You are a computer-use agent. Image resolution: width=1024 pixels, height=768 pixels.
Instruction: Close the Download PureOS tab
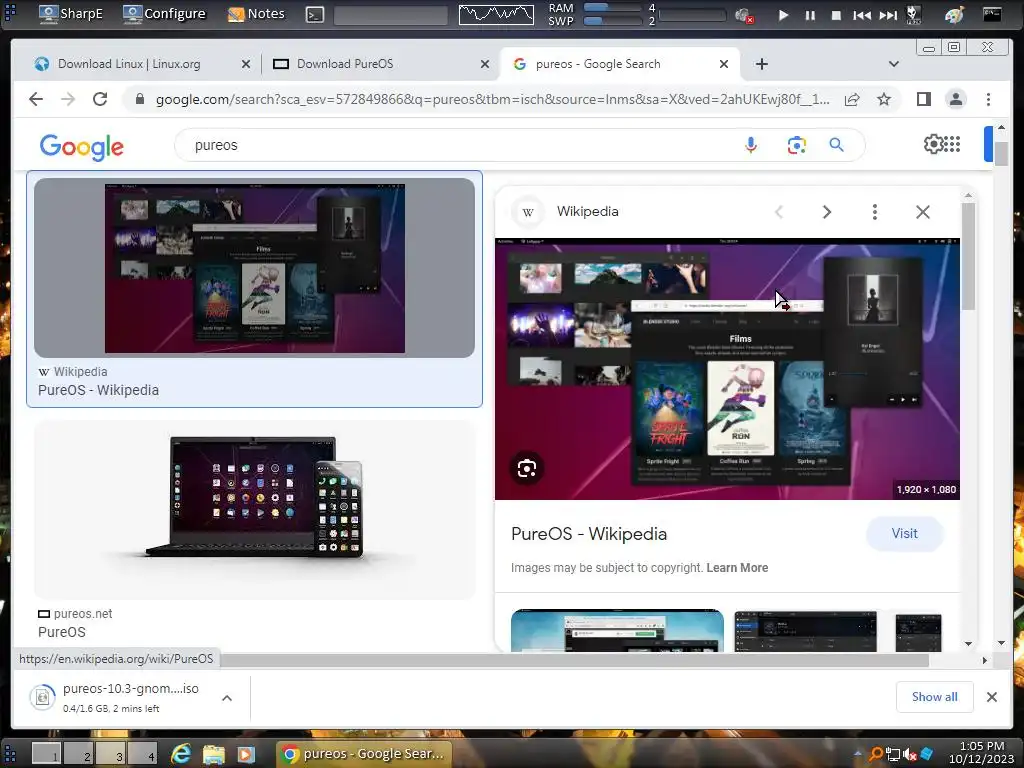pos(485,64)
